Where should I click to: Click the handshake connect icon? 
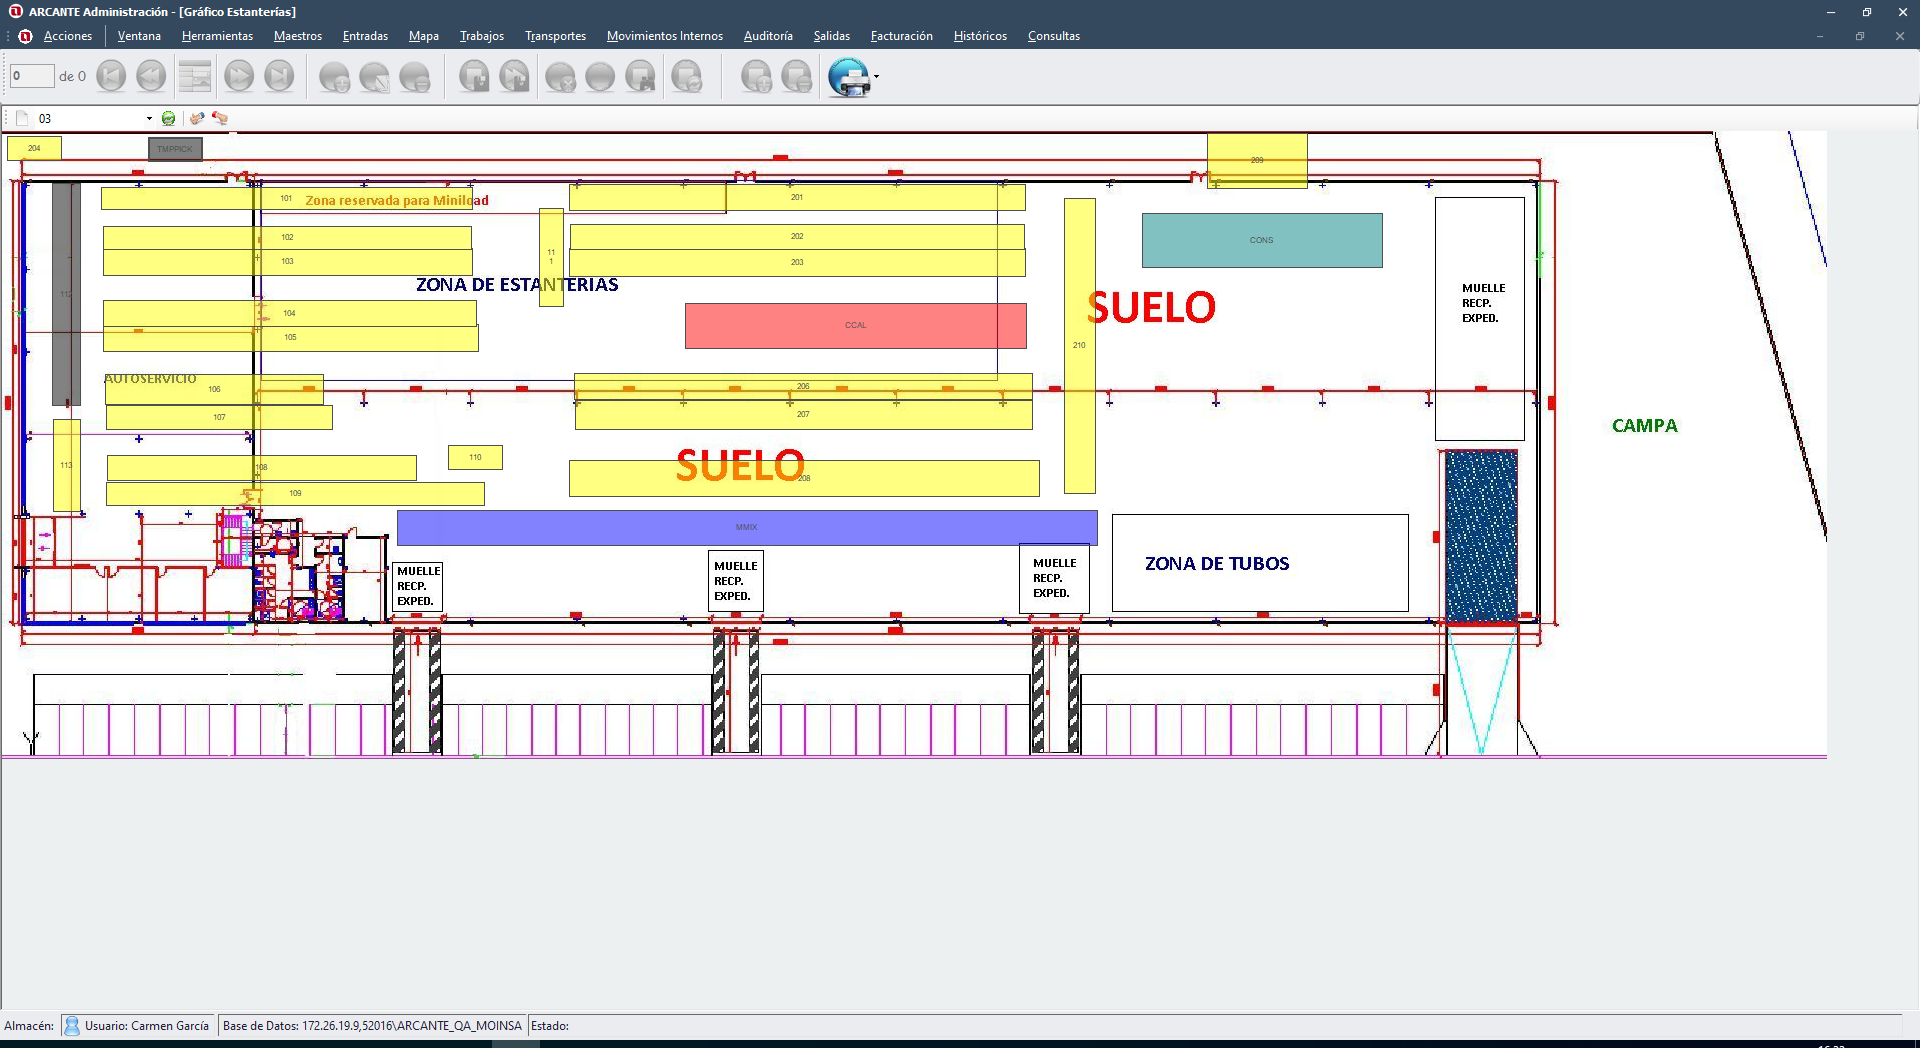[197, 118]
